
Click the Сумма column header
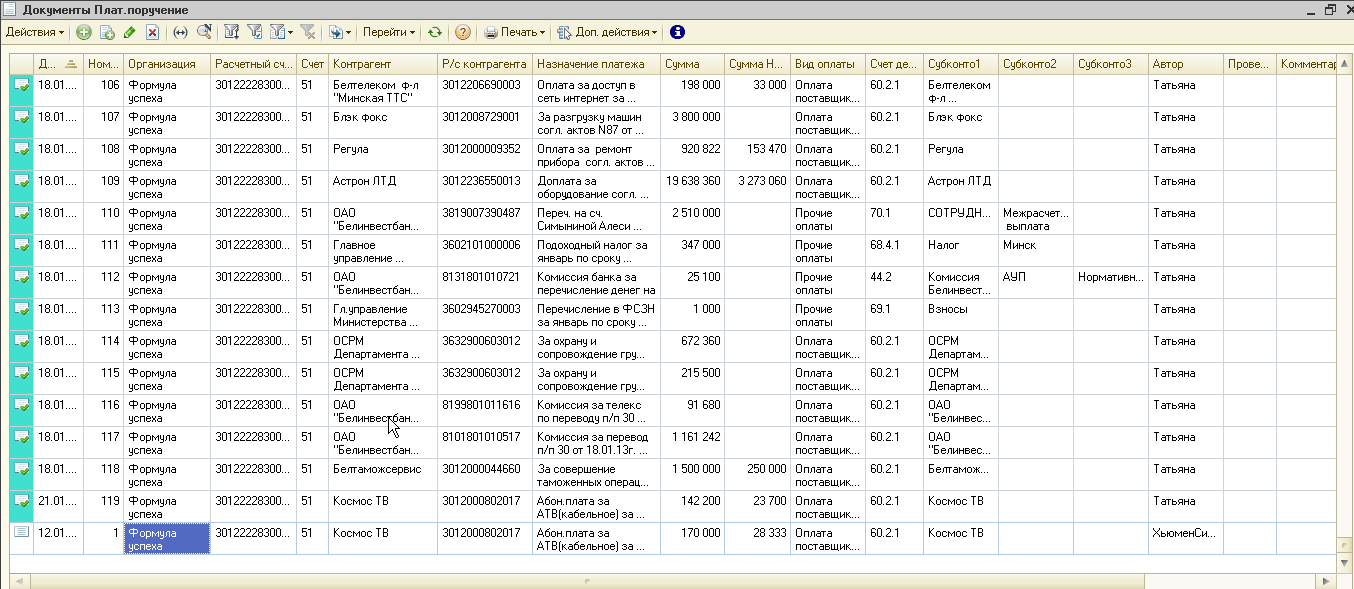pos(691,64)
